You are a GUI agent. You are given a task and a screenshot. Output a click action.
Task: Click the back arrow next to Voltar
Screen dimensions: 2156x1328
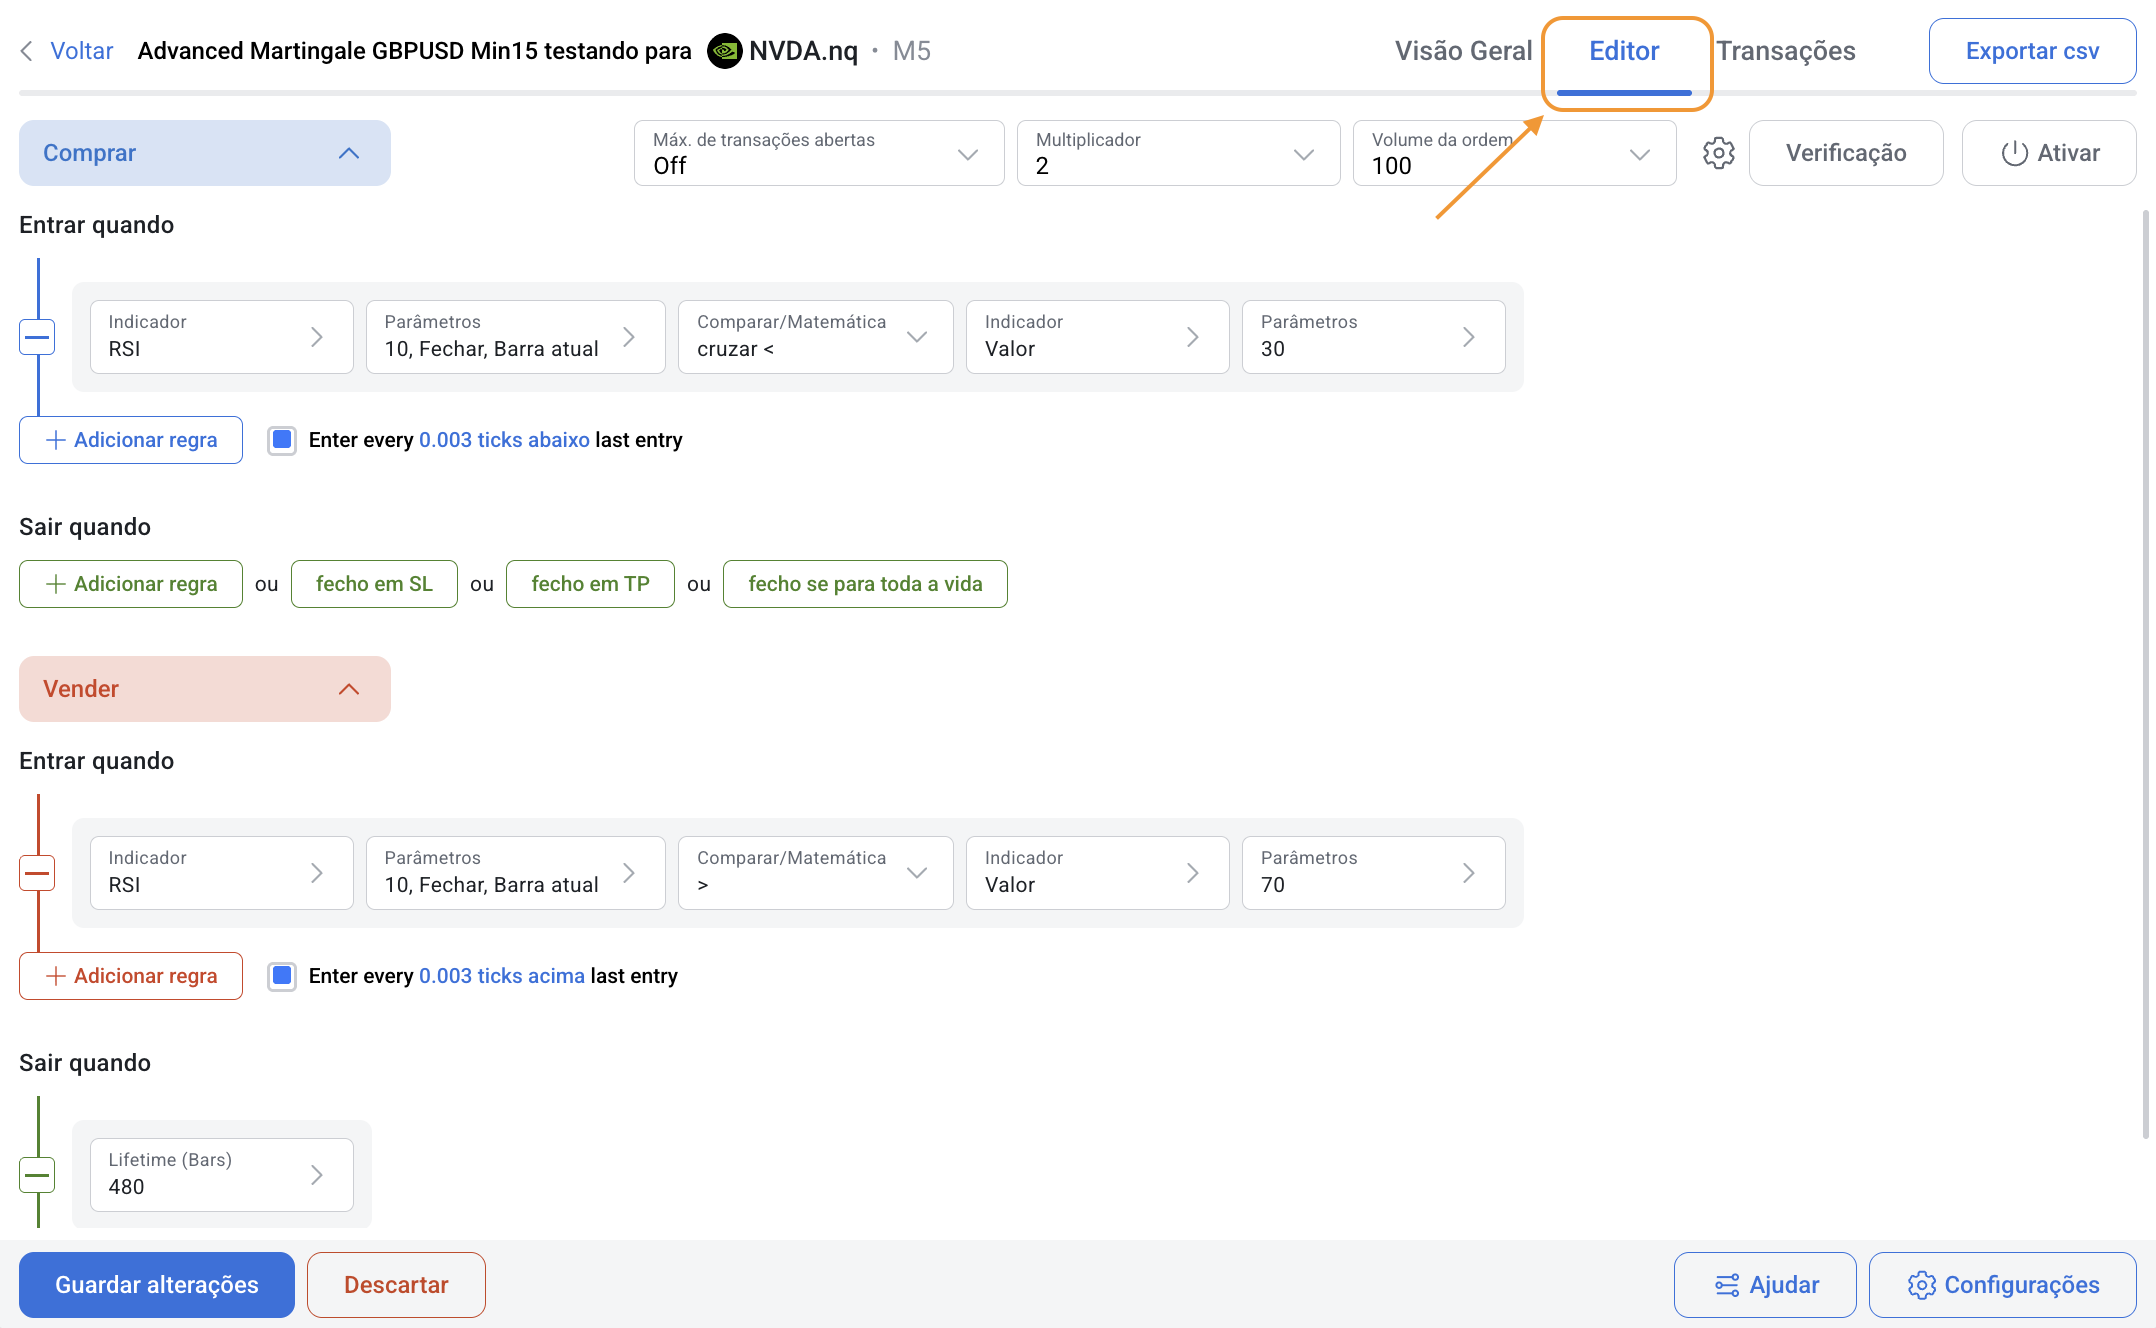(x=27, y=51)
